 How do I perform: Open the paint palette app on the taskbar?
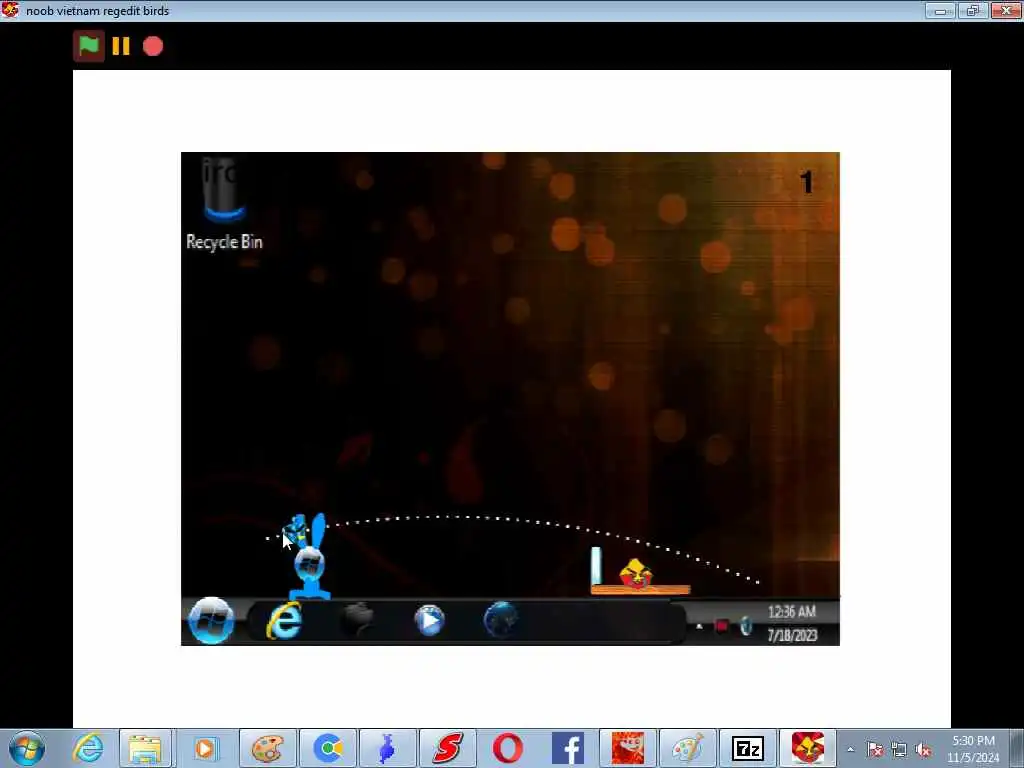(268, 748)
